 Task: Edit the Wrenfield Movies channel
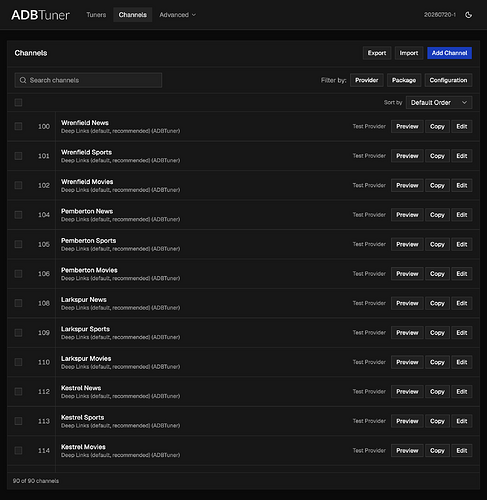point(462,185)
